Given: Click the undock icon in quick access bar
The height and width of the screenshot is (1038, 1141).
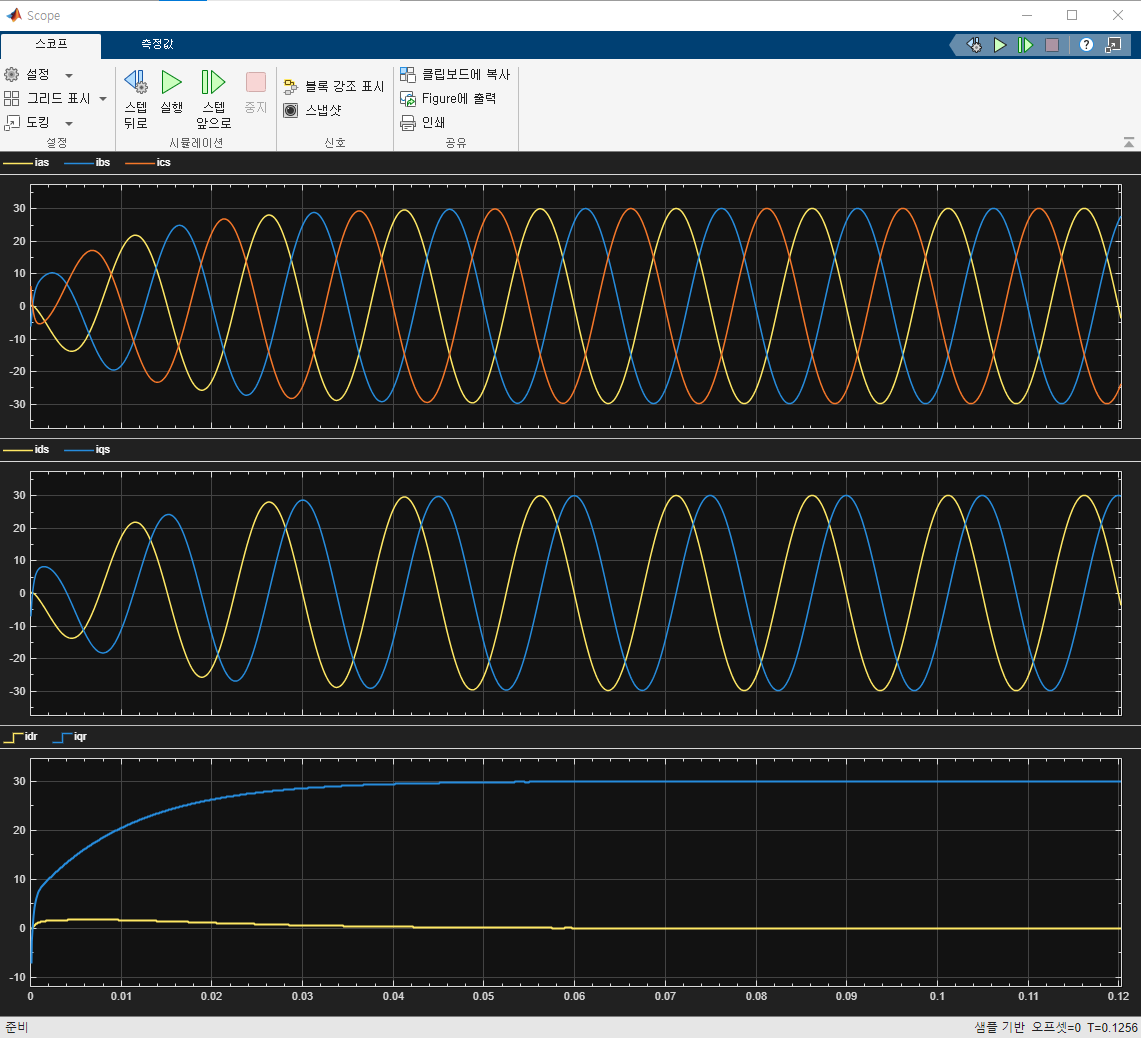Looking at the screenshot, I should click(1113, 45).
